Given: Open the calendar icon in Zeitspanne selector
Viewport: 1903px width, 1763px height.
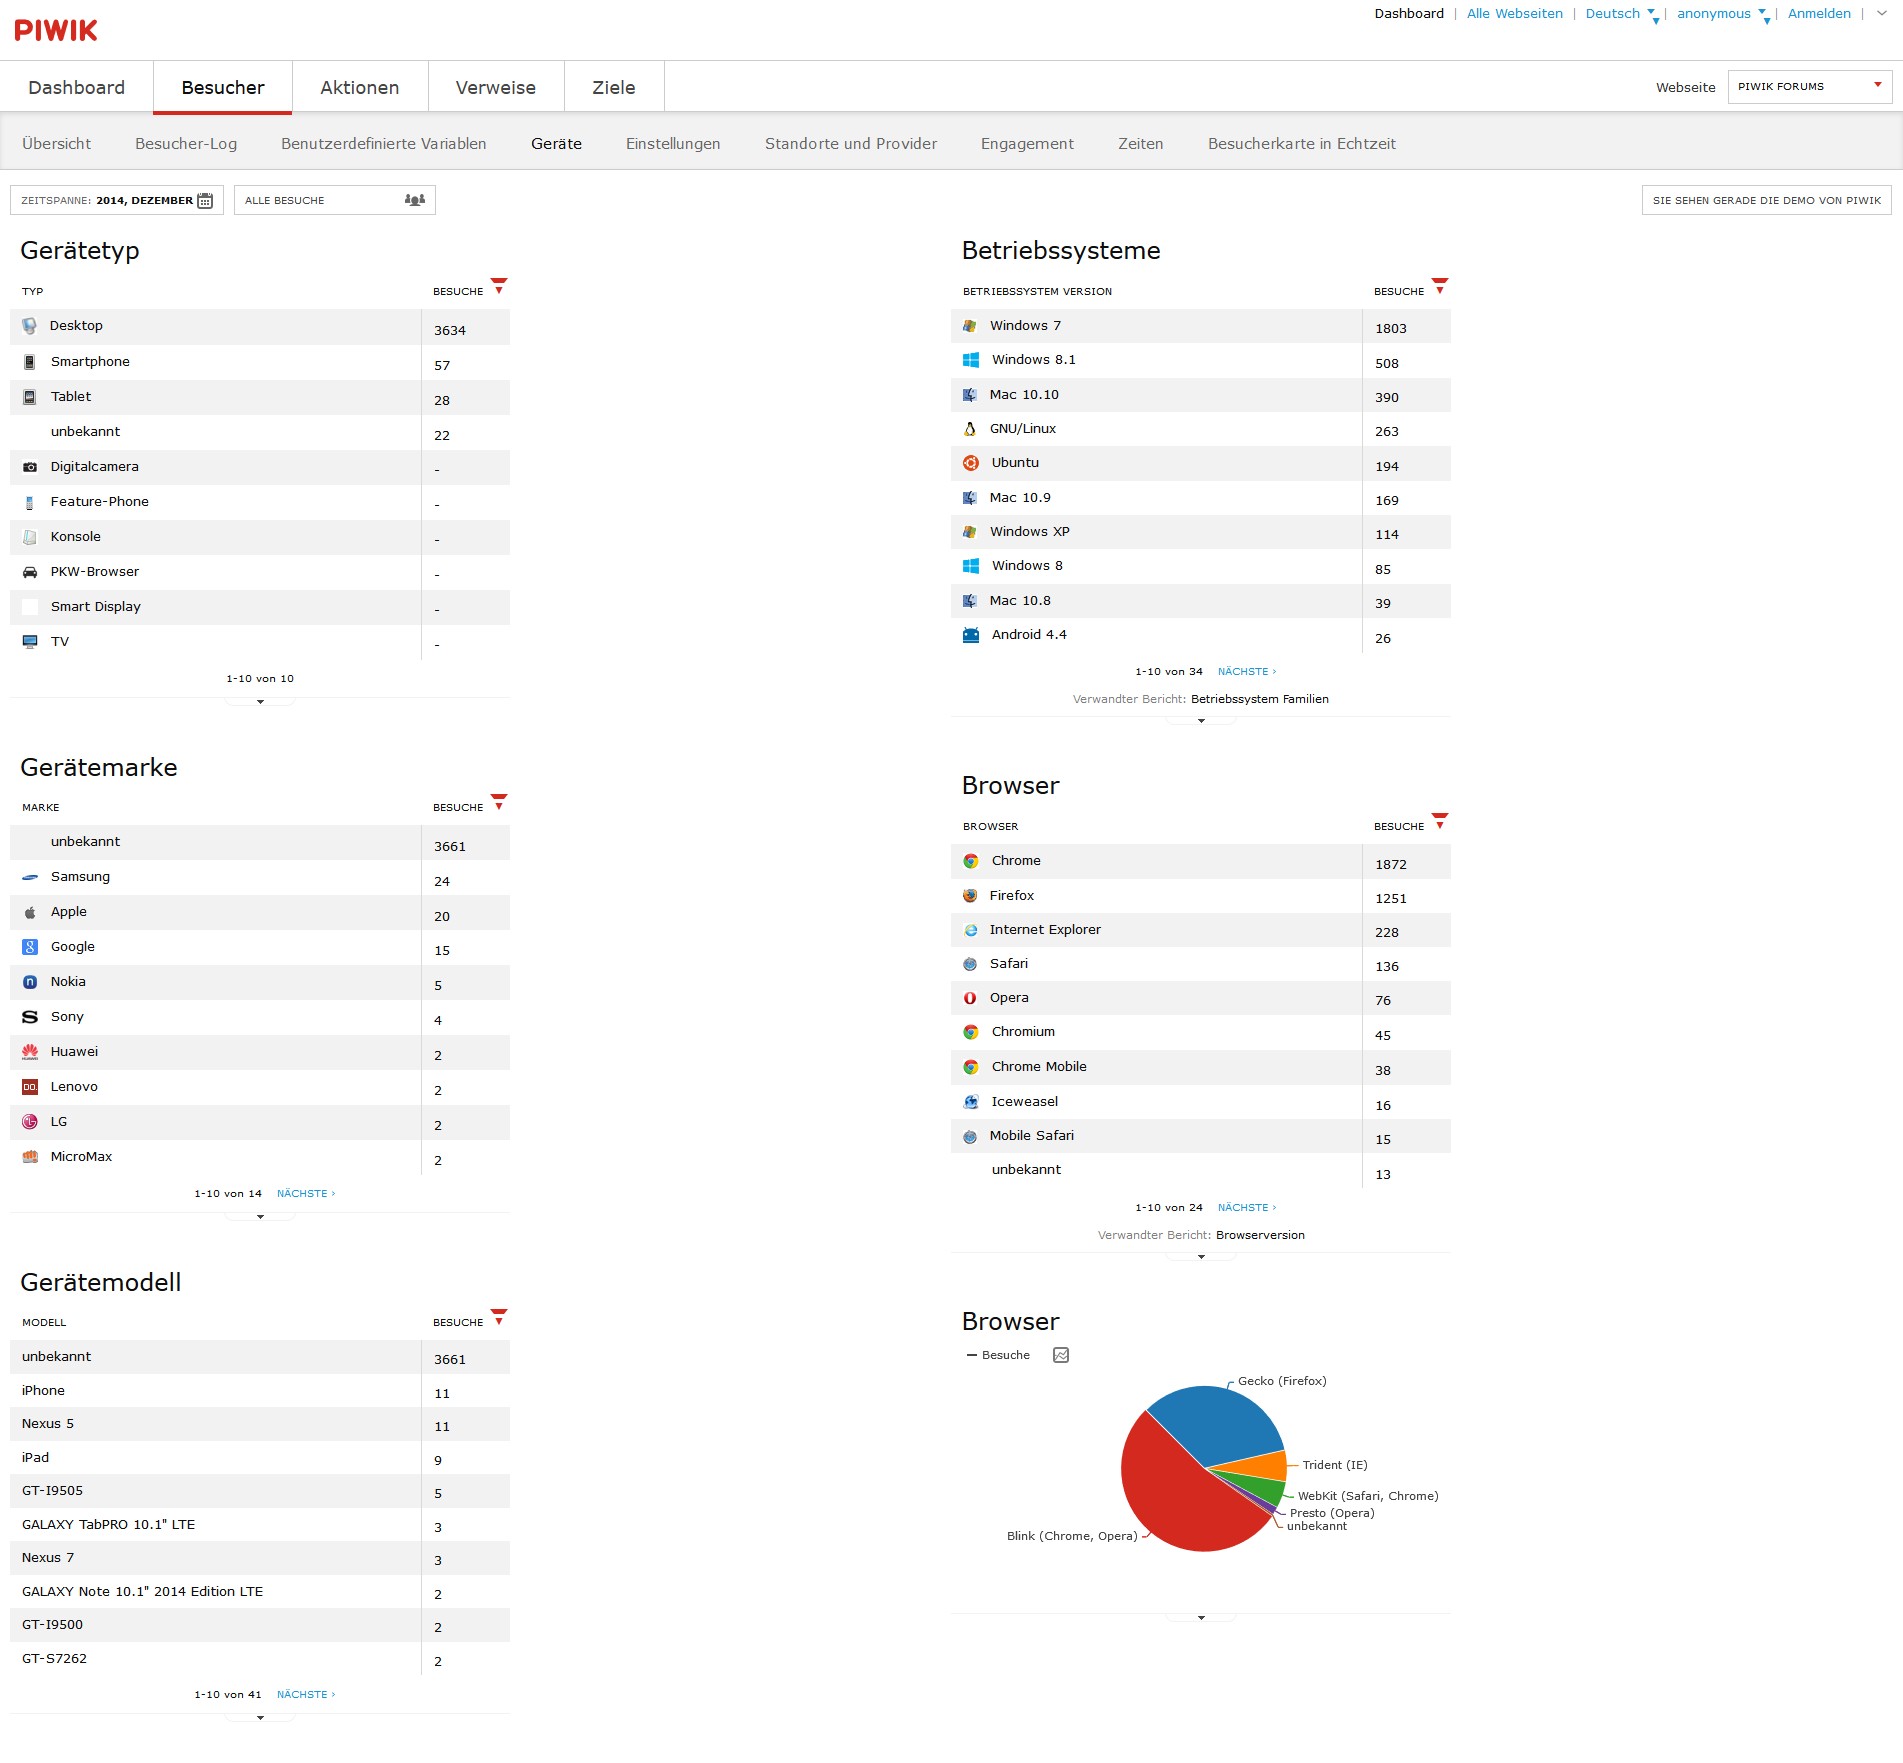Looking at the screenshot, I should (x=205, y=200).
